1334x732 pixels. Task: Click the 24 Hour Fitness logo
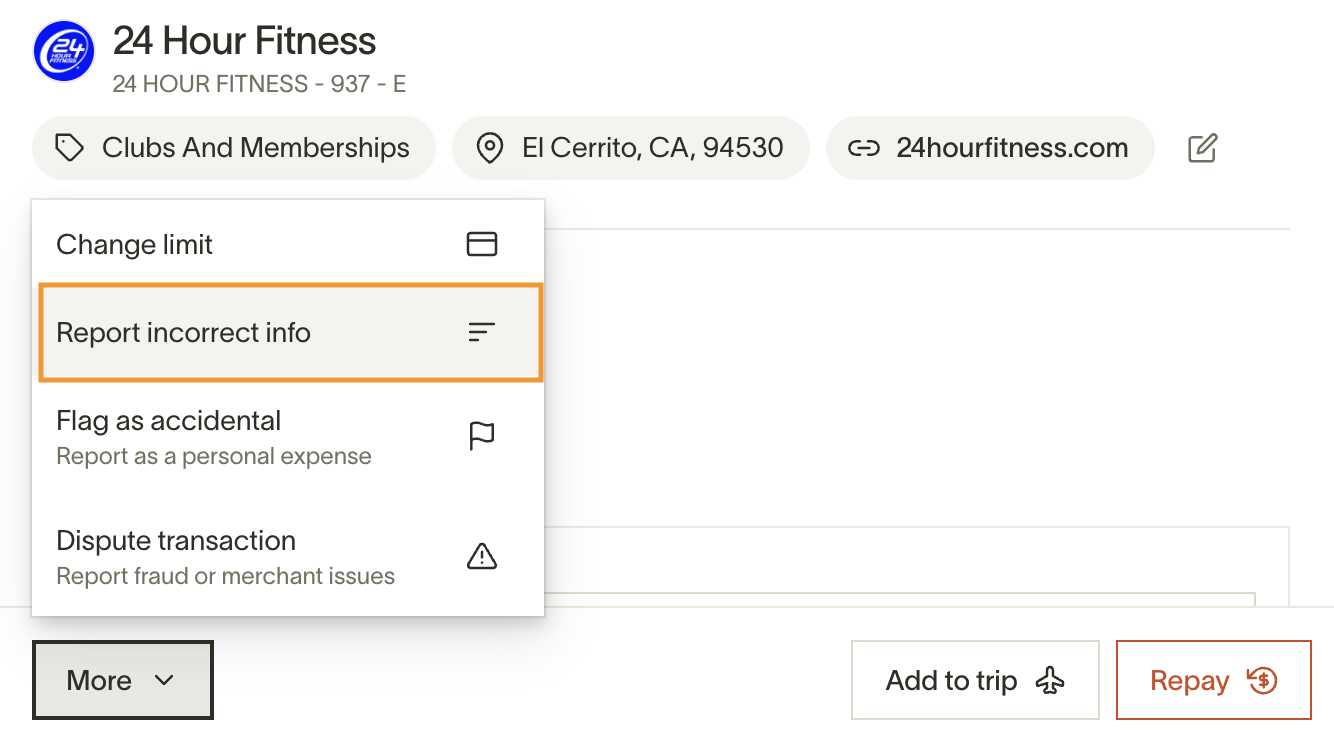pyautogui.click(x=63, y=51)
